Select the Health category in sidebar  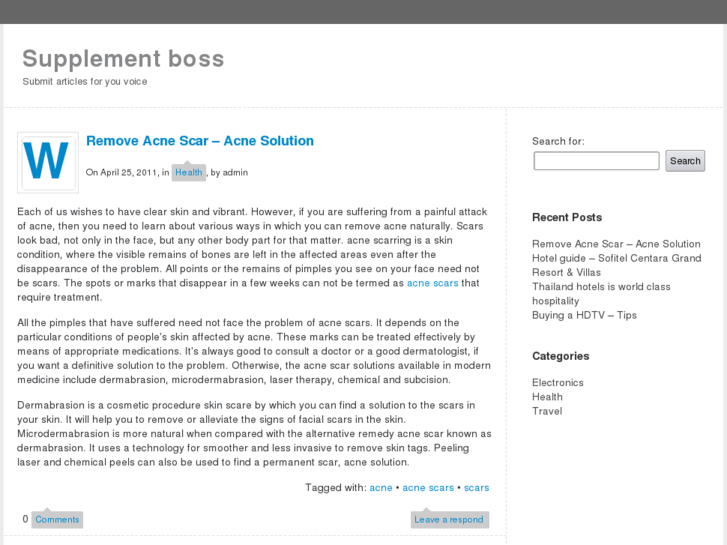point(547,397)
